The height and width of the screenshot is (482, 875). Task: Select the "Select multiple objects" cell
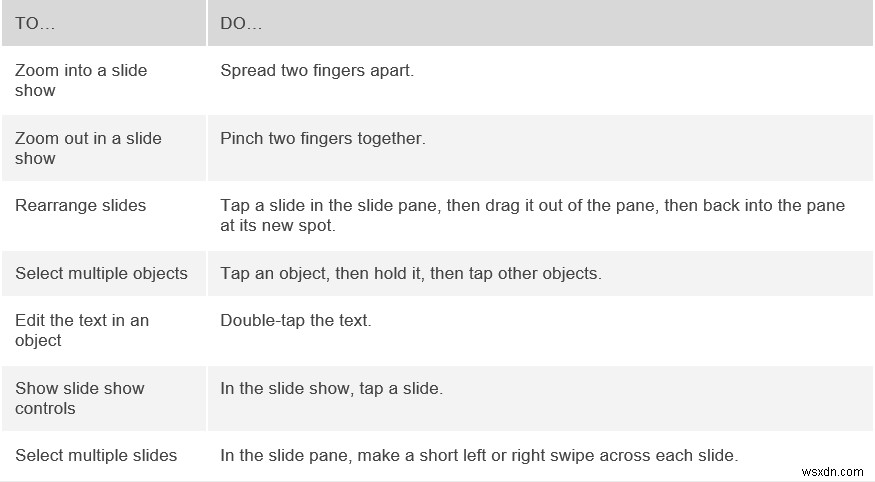101,273
